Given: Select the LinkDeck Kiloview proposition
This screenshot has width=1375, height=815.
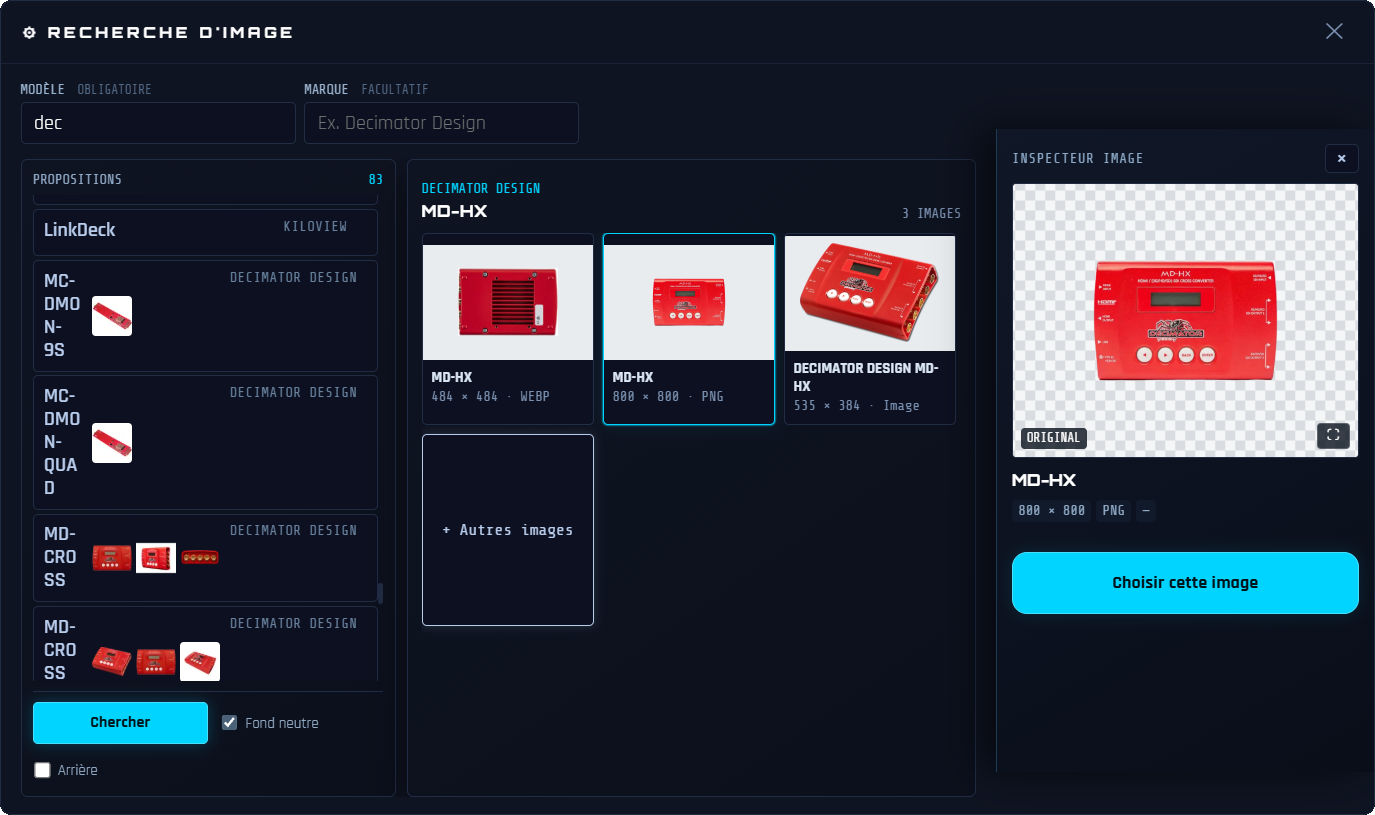Looking at the screenshot, I should click(206, 232).
